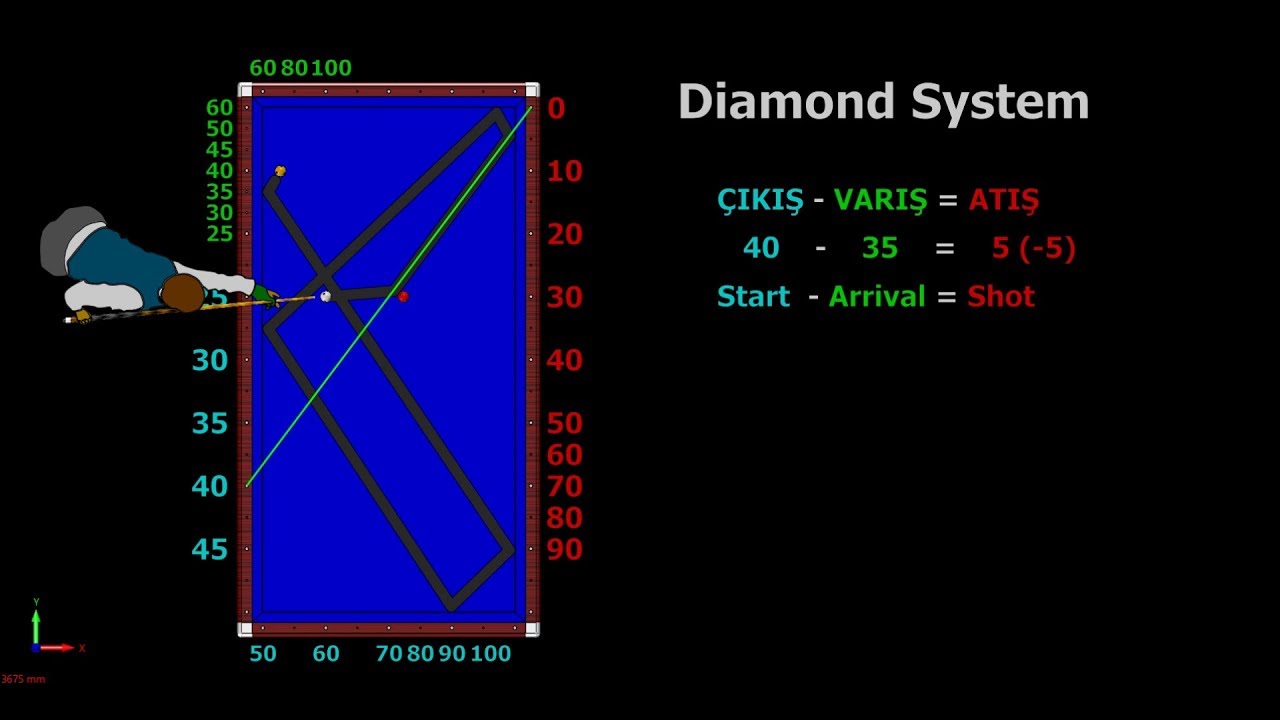Click small green 50 on left side
The height and width of the screenshot is (720, 1280).
pyautogui.click(x=219, y=129)
